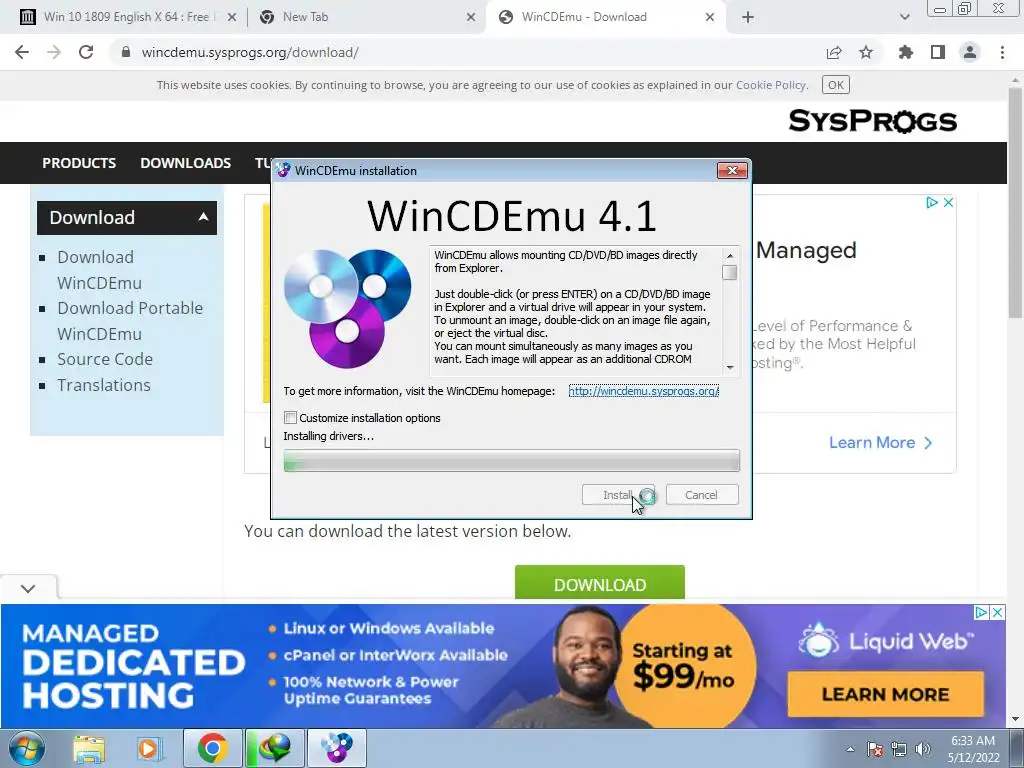This screenshot has width=1024, height=768.
Task: Share this page via address bar icon
Action: (834, 52)
